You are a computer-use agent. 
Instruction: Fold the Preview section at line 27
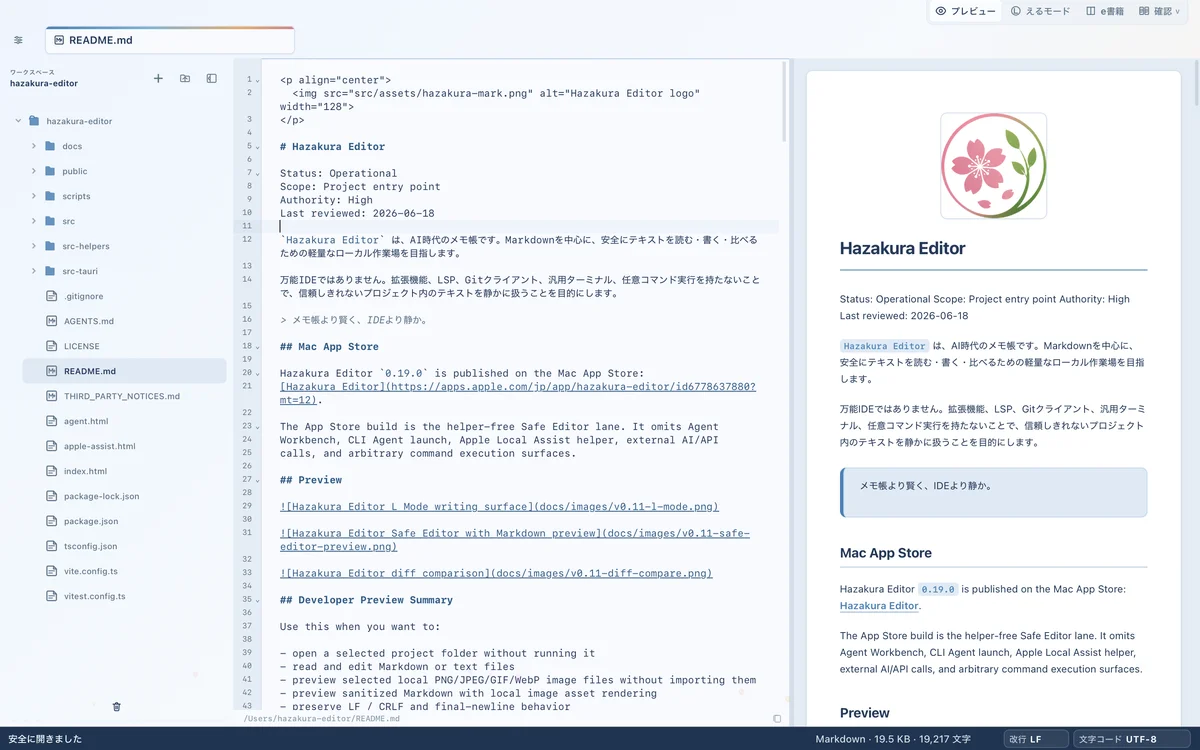(x=257, y=480)
